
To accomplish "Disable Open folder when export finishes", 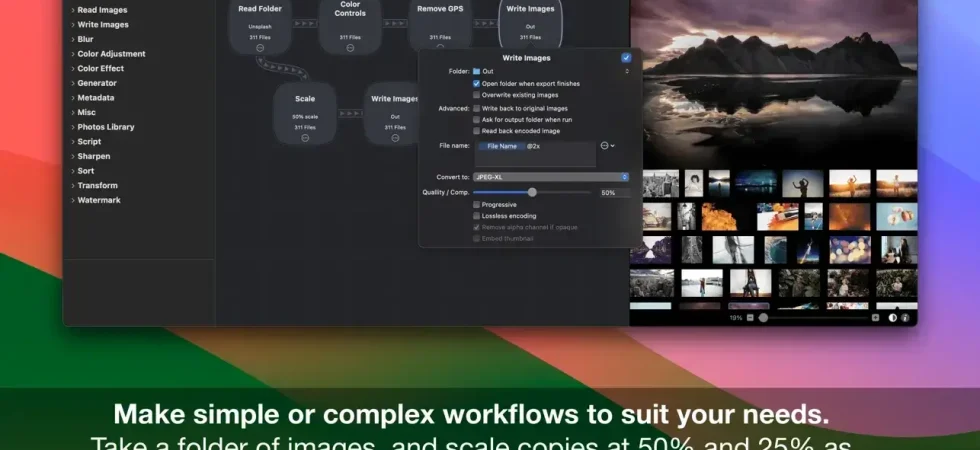I will click(476, 84).
